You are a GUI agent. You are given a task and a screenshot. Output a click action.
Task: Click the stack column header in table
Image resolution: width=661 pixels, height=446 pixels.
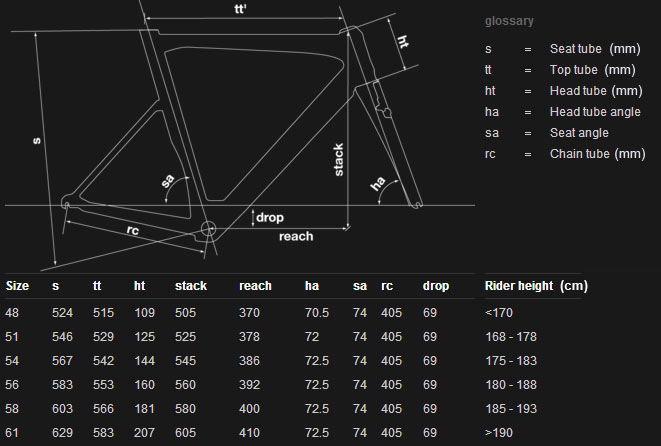point(190,286)
